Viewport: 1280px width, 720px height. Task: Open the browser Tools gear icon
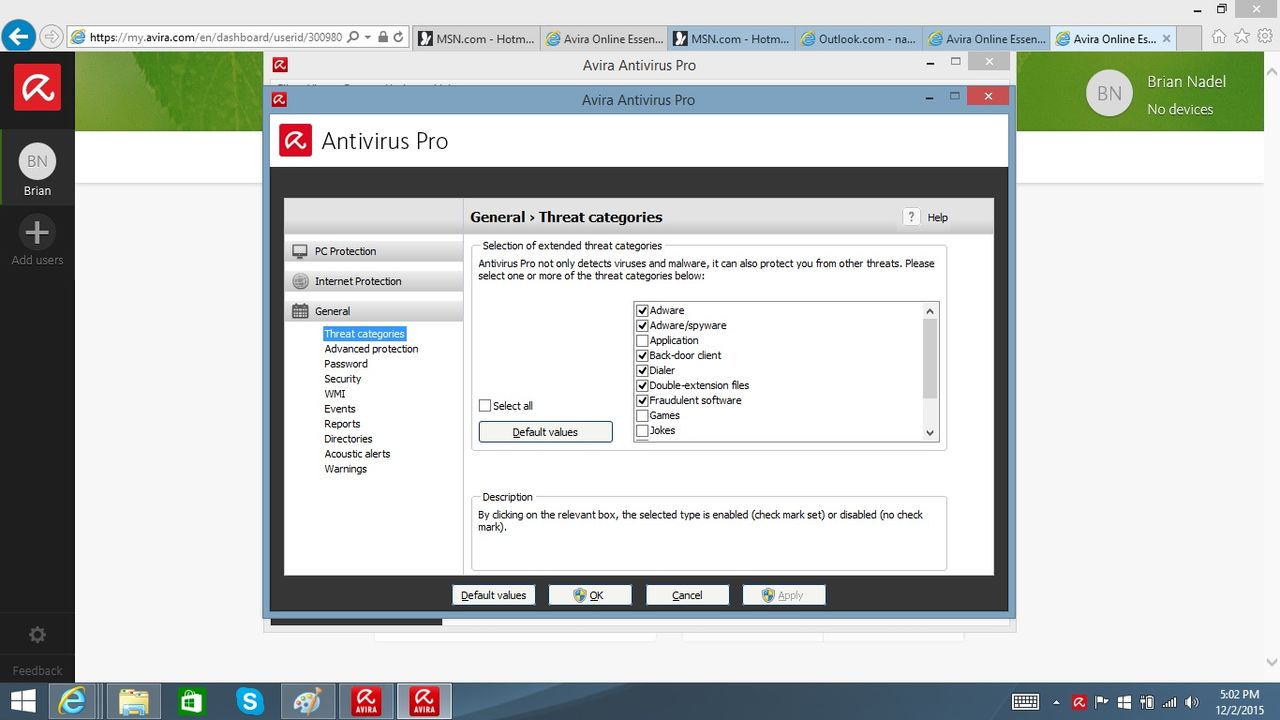tap(1265, 37)
